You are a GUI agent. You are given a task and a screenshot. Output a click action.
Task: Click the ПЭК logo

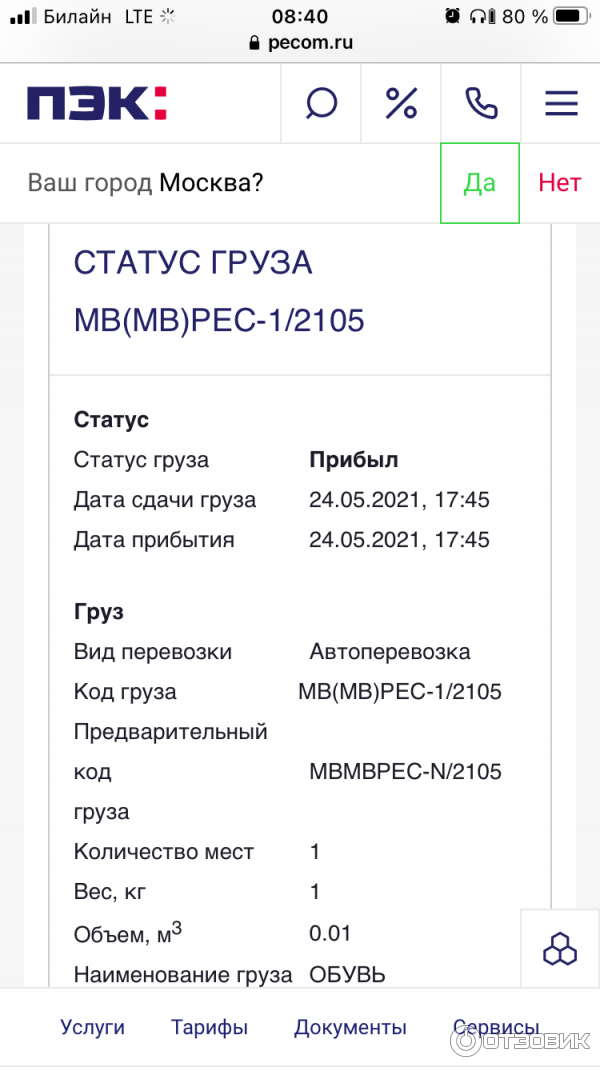click(96, 103)
